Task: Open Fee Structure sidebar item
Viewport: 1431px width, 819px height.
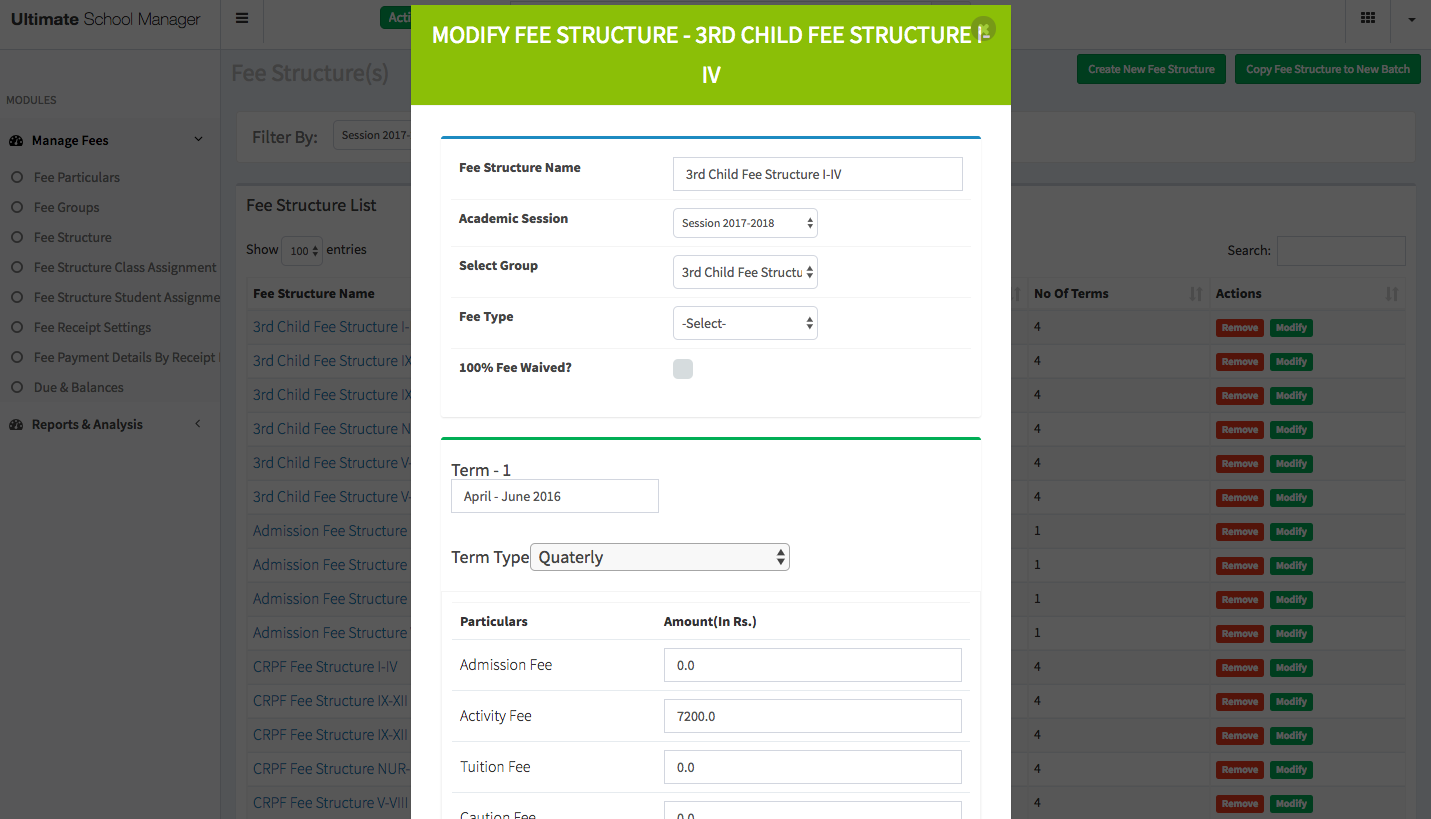Action: 73,237
